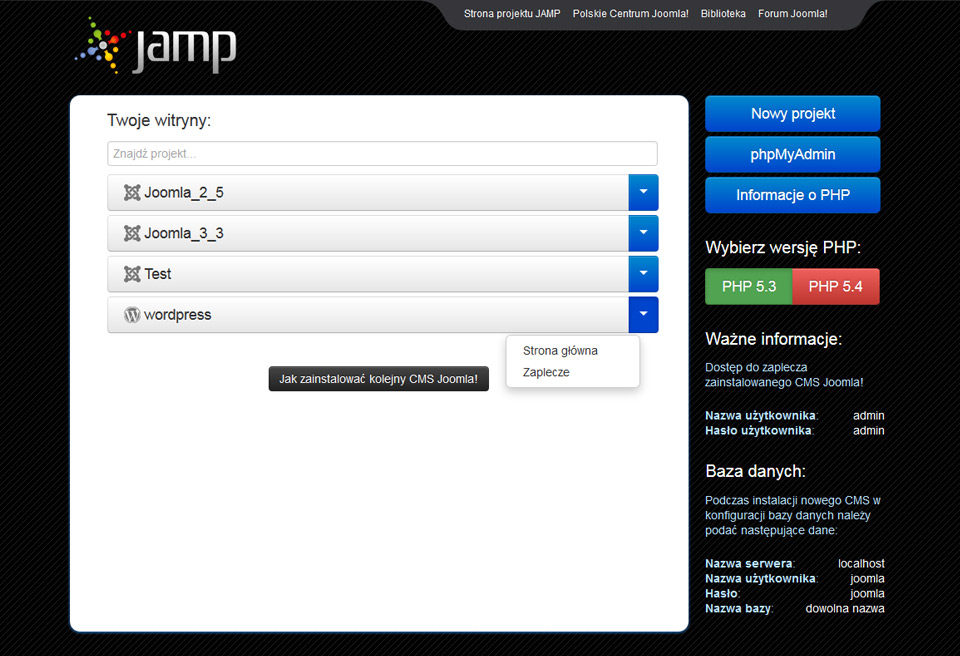The height and width of the screenshot is (656, 960).
Task: Choose 'Zaplecze' from the wordpress menu
Action: [546, 372]
